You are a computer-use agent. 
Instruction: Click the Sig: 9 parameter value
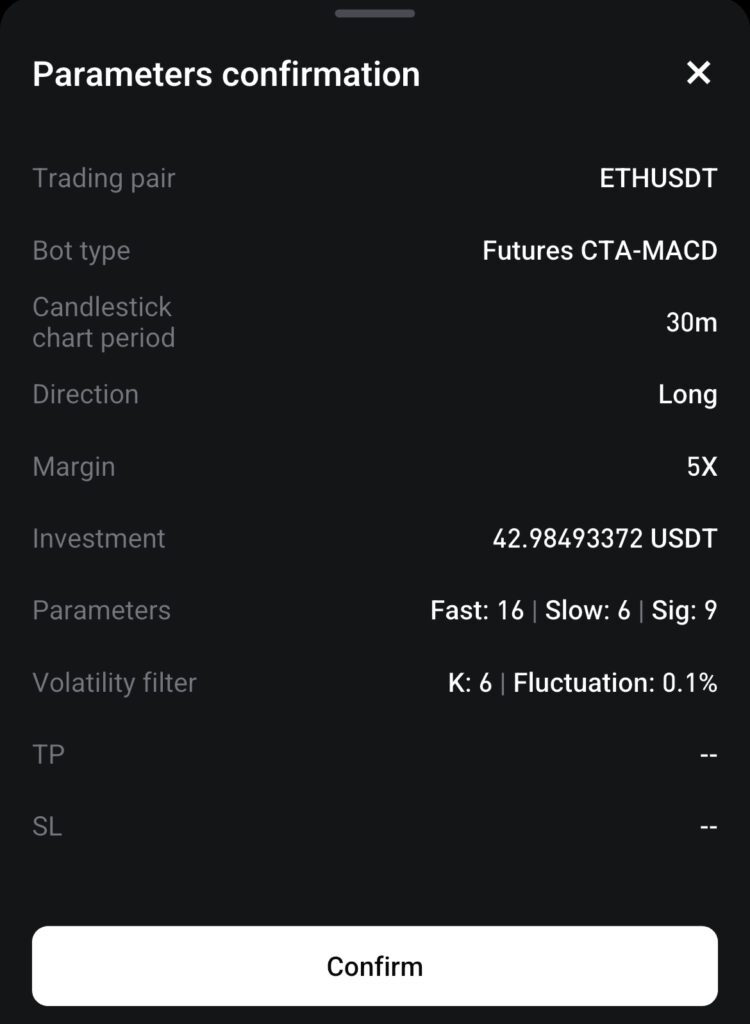[x=684, y=611]
